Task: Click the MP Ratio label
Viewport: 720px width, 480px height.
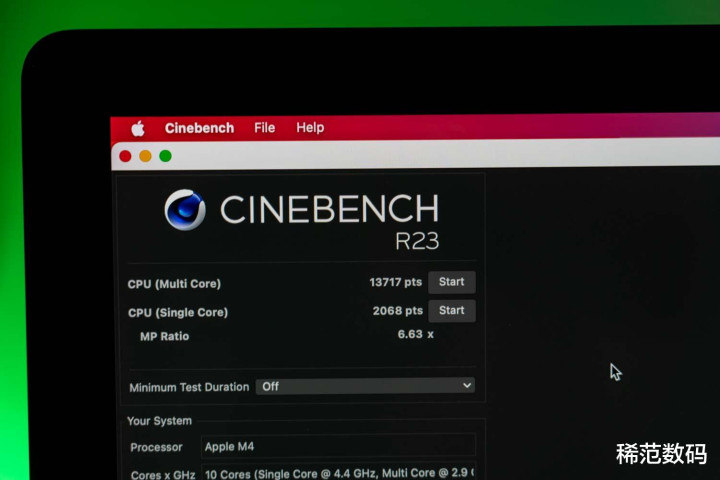Action: click(x=164, y=336)
